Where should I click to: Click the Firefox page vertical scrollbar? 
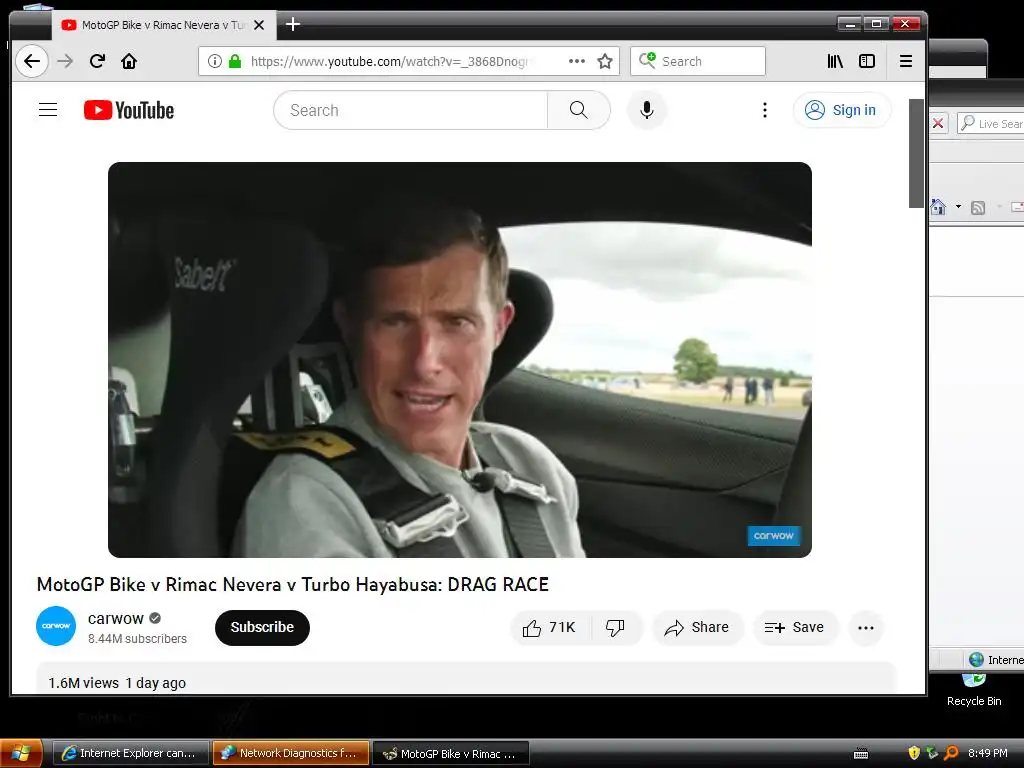coord(916,154)
